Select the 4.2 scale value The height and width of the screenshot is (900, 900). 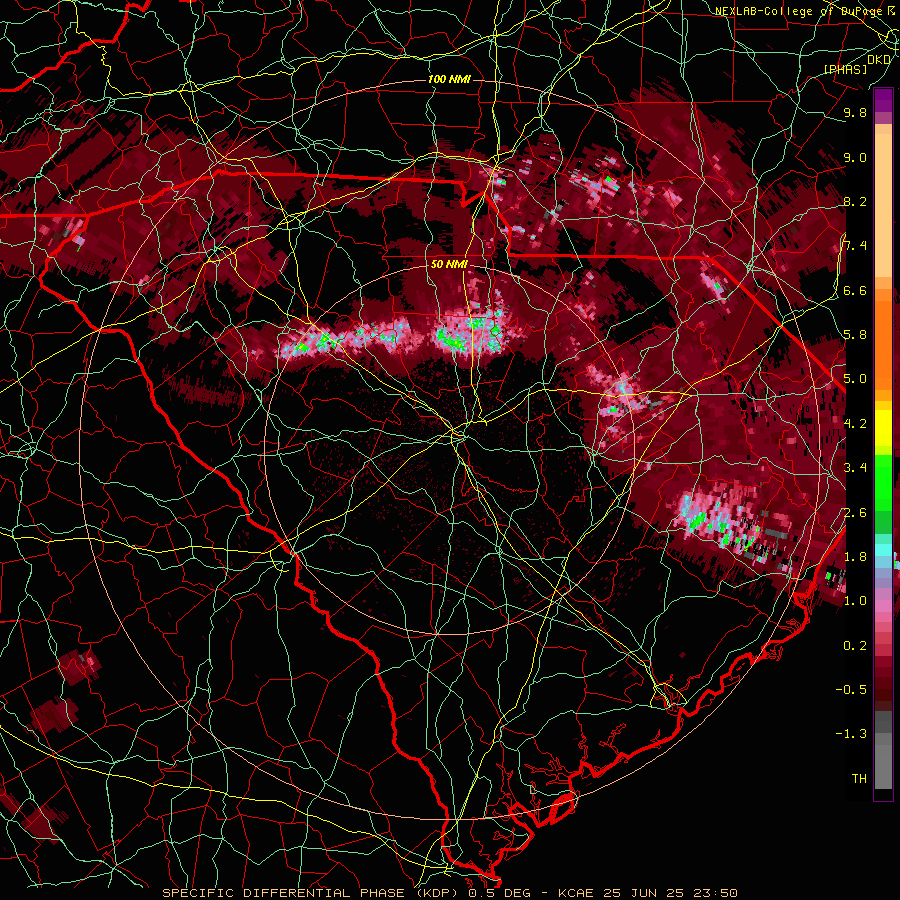tap(855, 424)
